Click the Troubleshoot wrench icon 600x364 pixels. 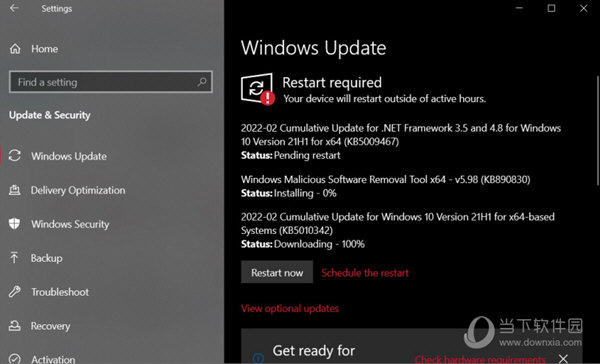pyautogui.click(x=15, y=292)
